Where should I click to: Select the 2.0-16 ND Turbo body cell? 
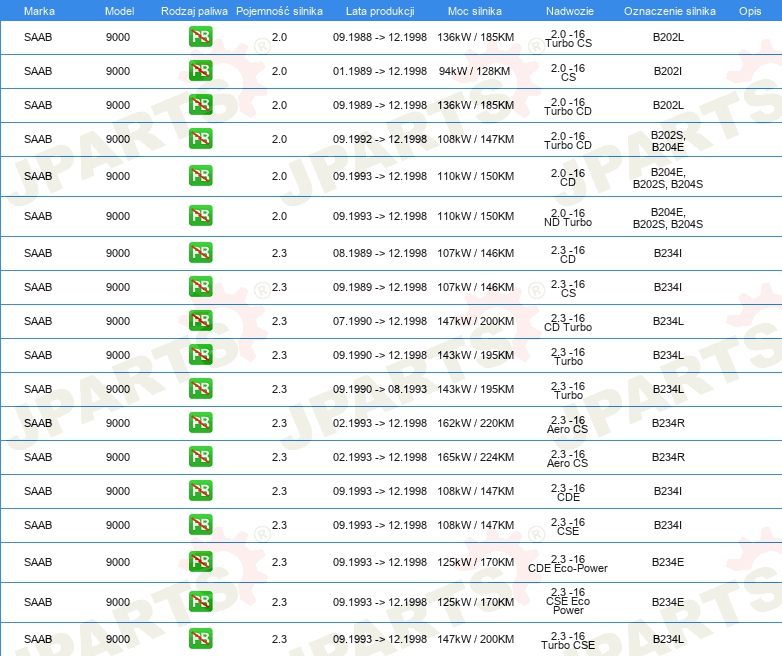[x=568, y=218]
